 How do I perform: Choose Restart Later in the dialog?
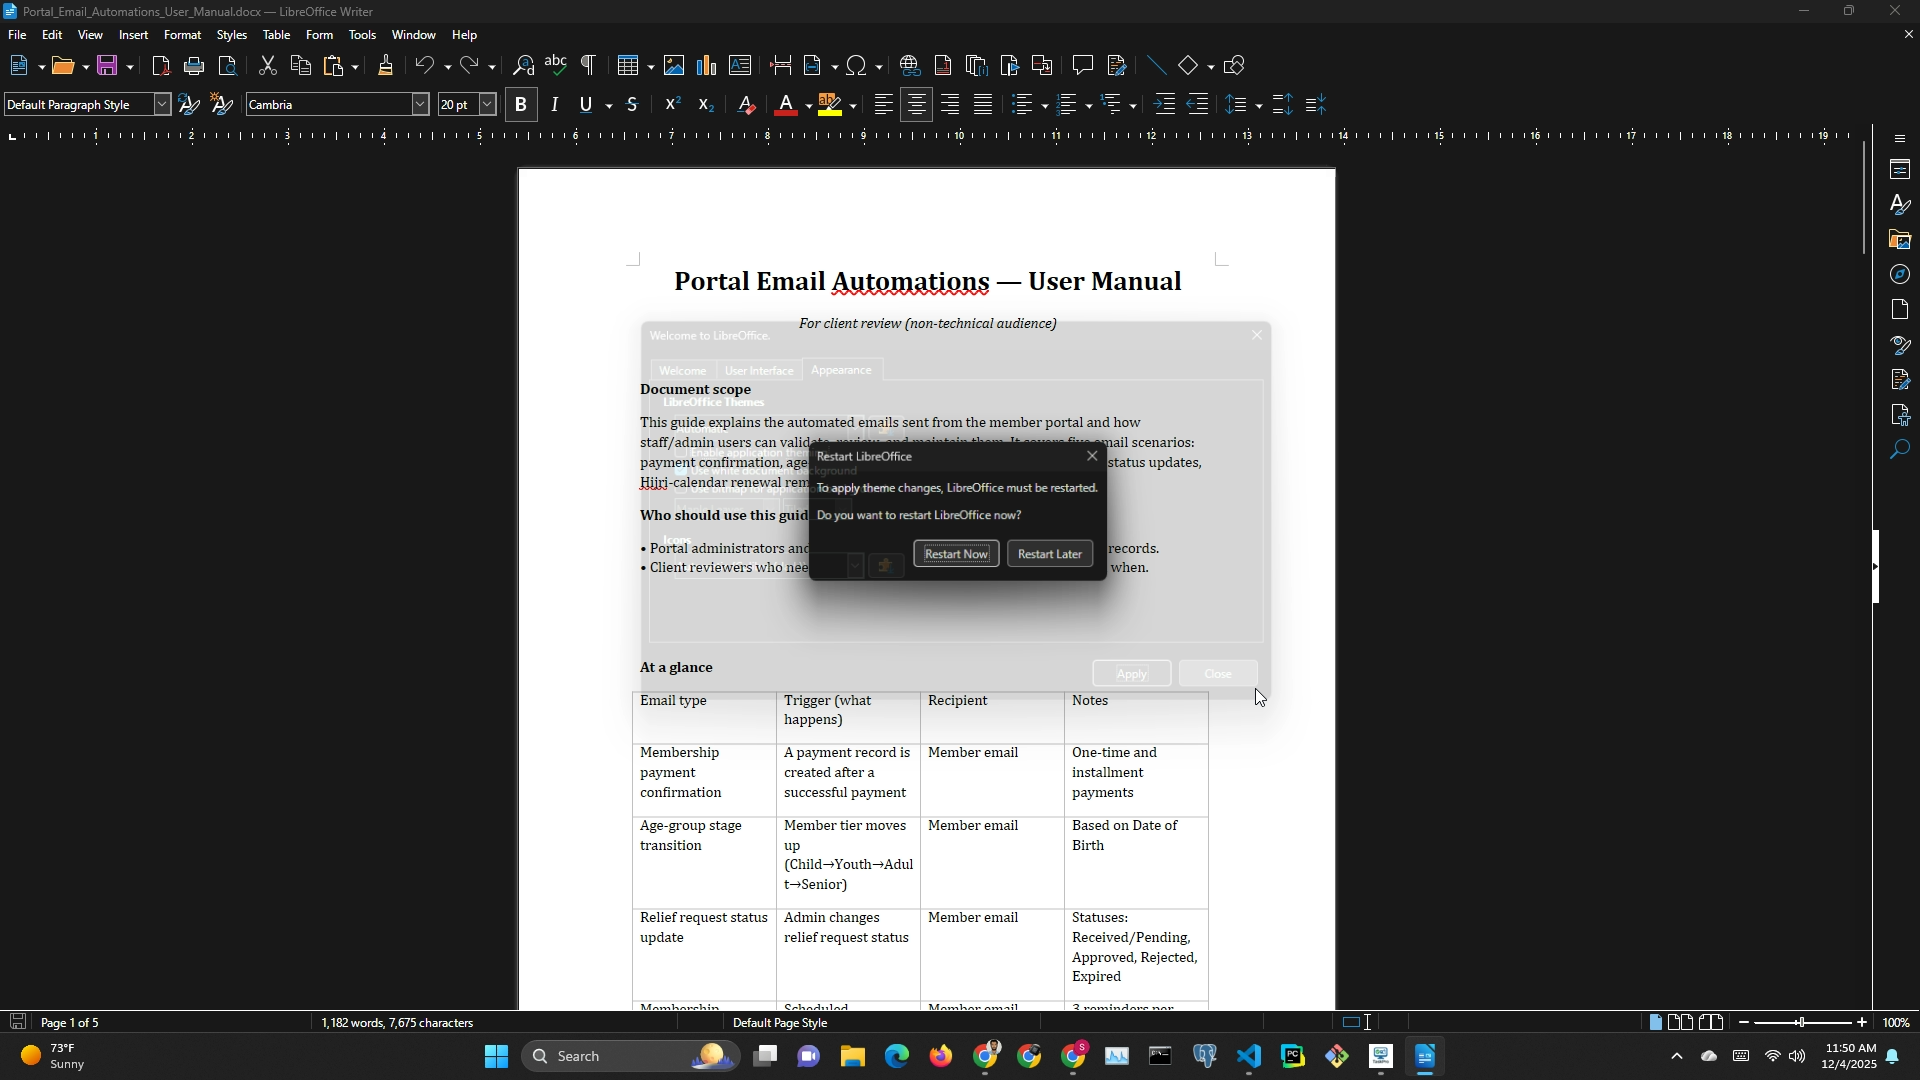pos(1049,554)
